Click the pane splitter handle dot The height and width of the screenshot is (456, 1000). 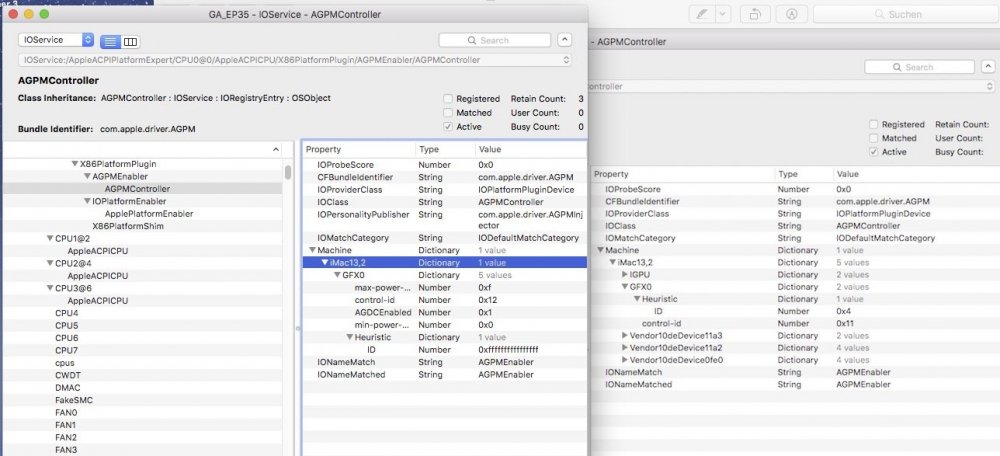pos(296,328)
